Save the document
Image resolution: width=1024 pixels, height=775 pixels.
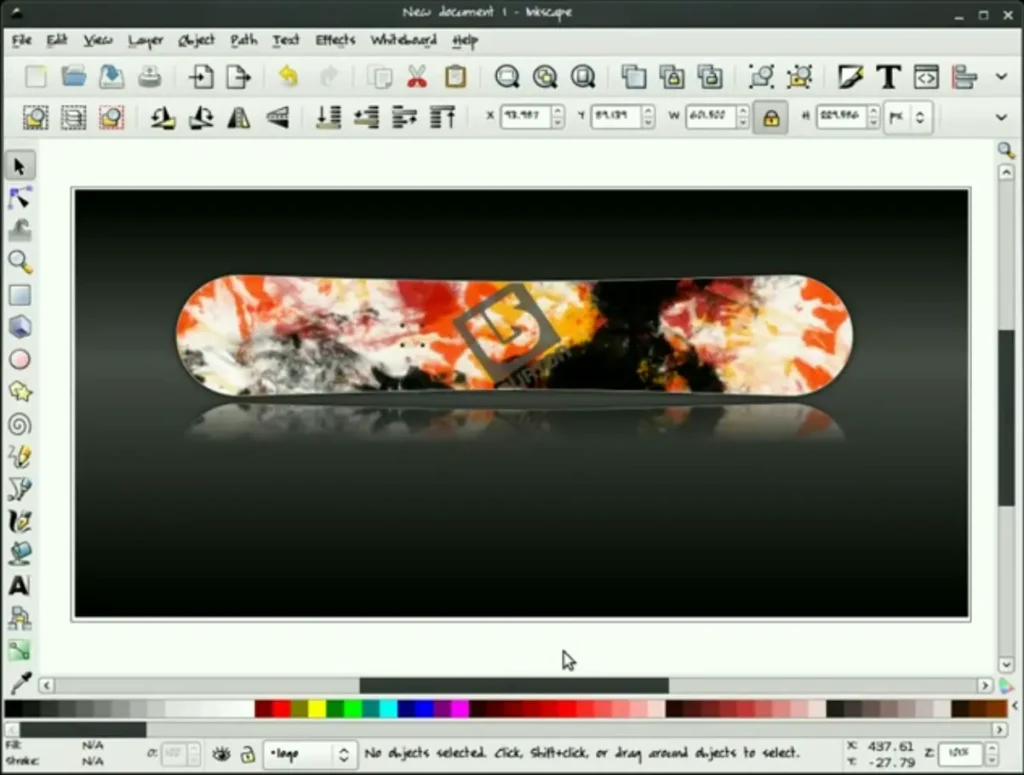112,77
